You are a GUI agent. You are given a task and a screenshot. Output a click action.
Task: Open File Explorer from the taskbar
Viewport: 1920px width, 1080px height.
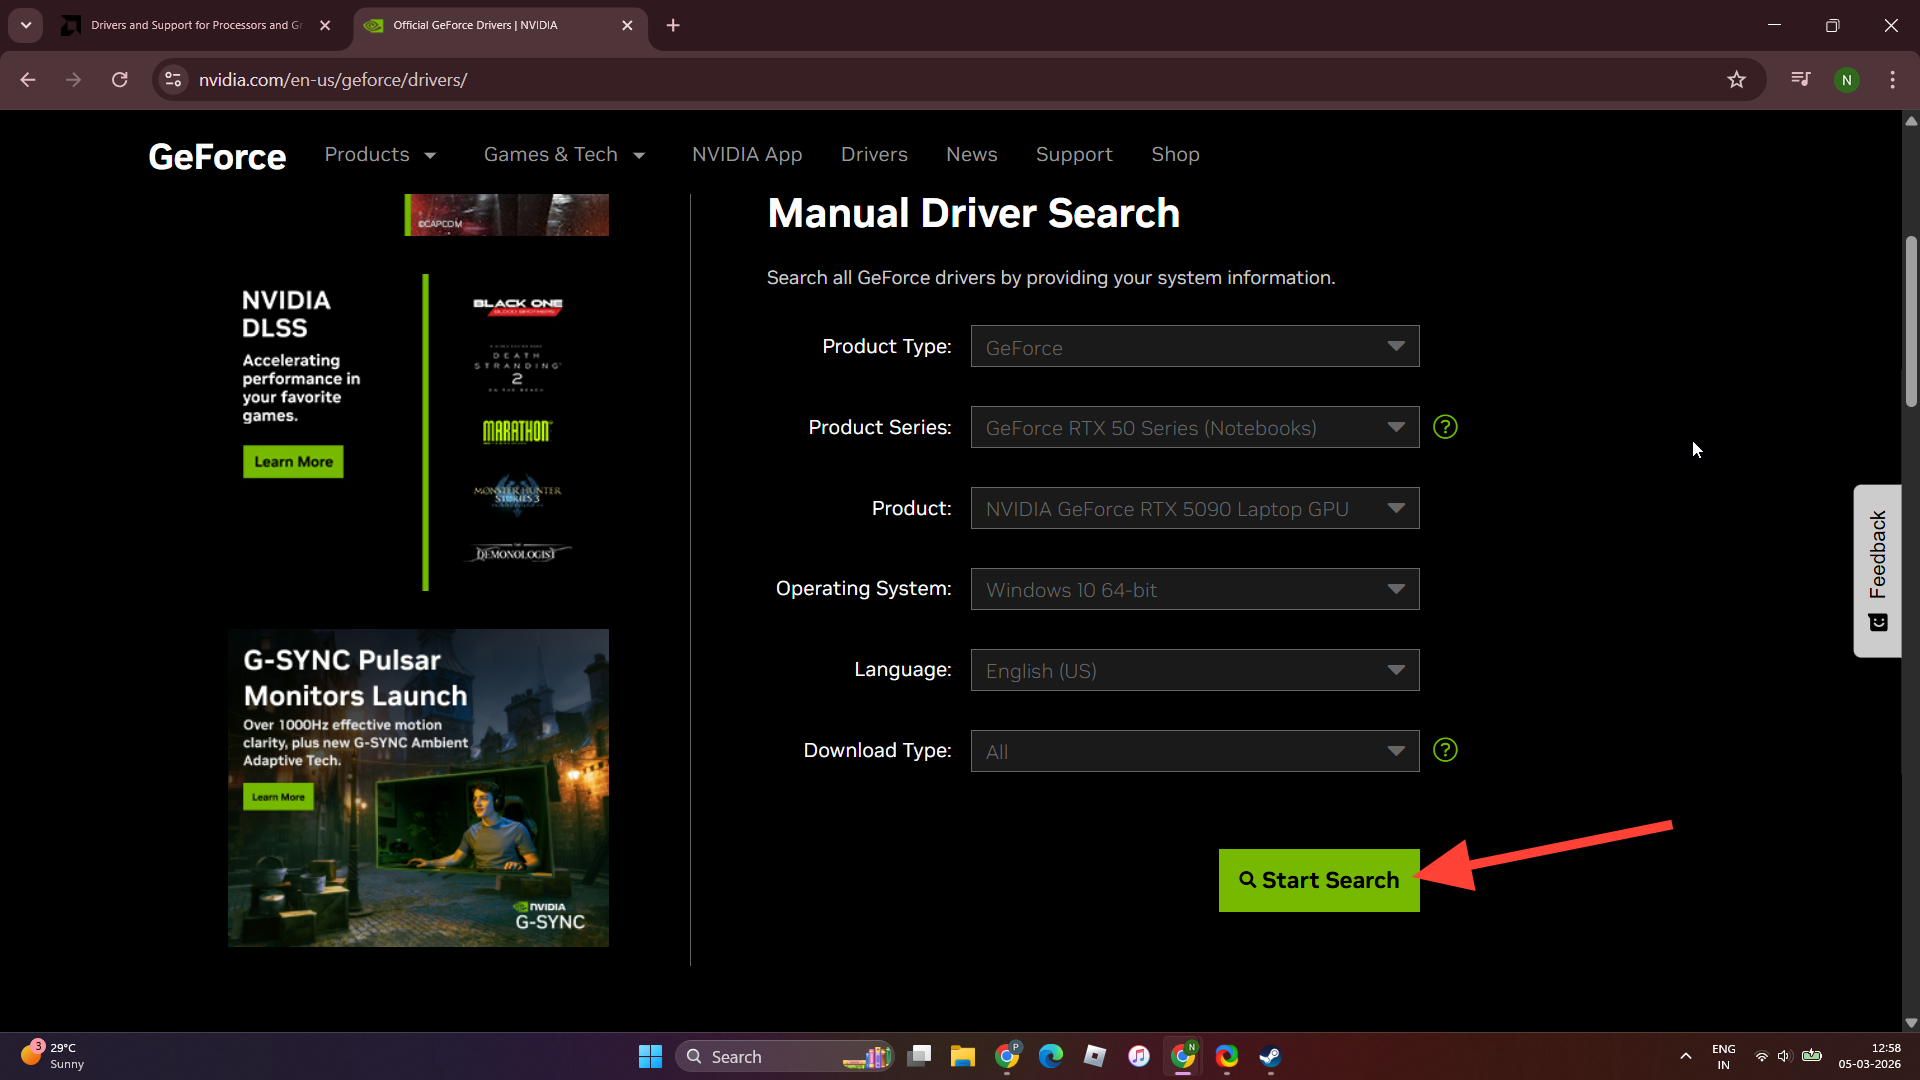click(x=962, y=1056)
